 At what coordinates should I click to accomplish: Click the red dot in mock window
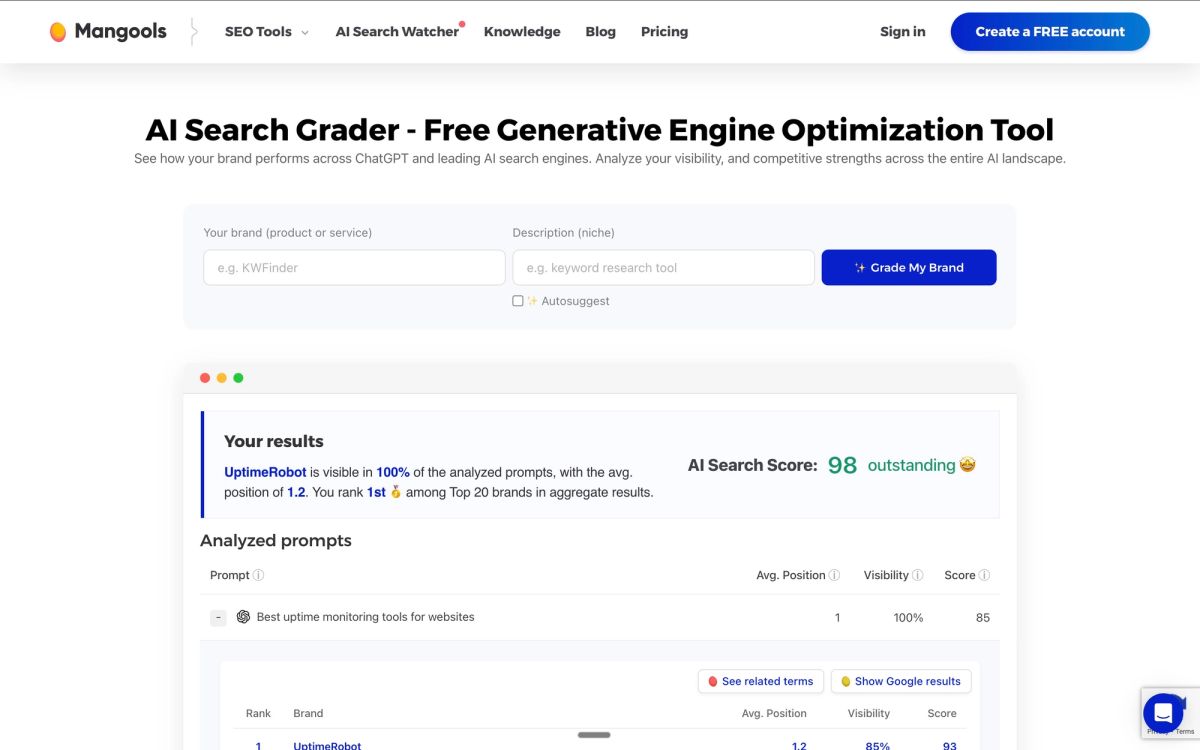tap(205, 378)
